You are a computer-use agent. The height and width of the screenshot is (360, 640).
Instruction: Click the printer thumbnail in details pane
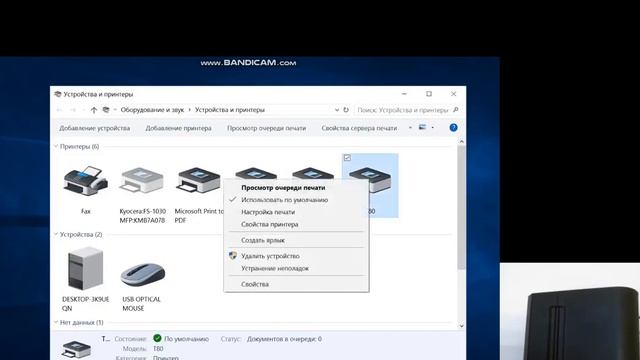pyautogui.click(x=76, y=350)
